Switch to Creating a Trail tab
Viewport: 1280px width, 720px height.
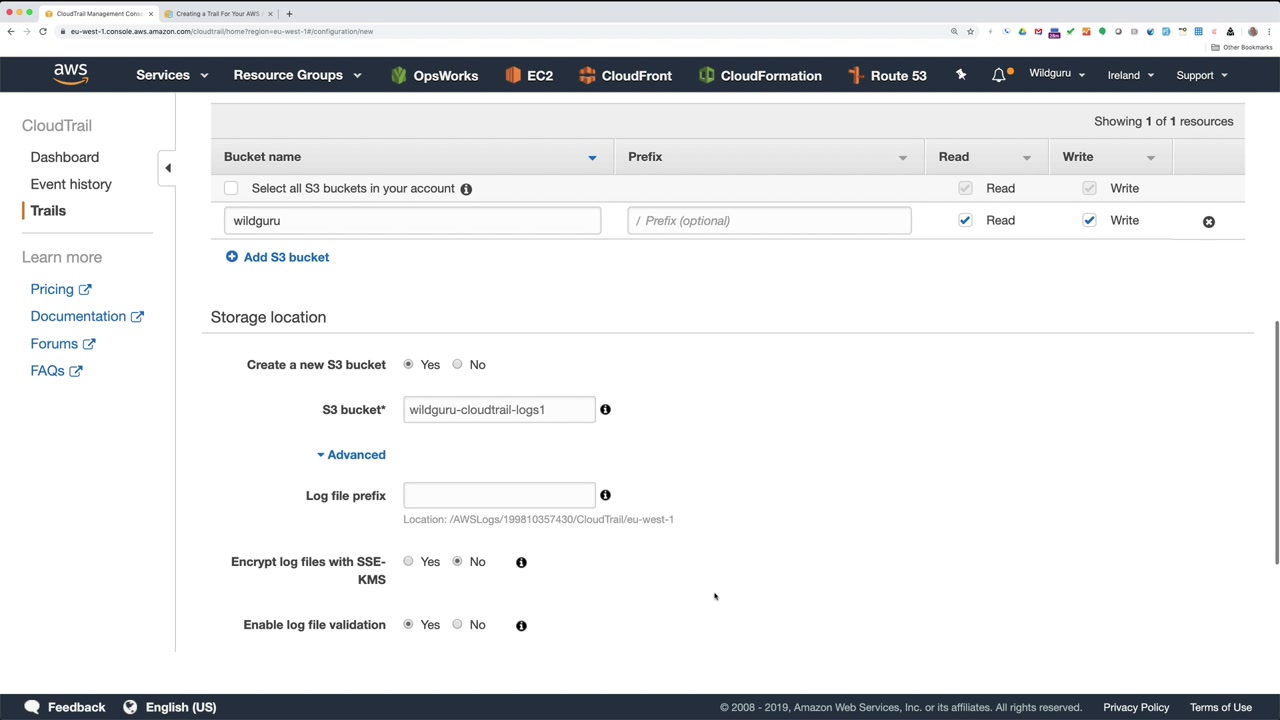(x=217, y=14)
